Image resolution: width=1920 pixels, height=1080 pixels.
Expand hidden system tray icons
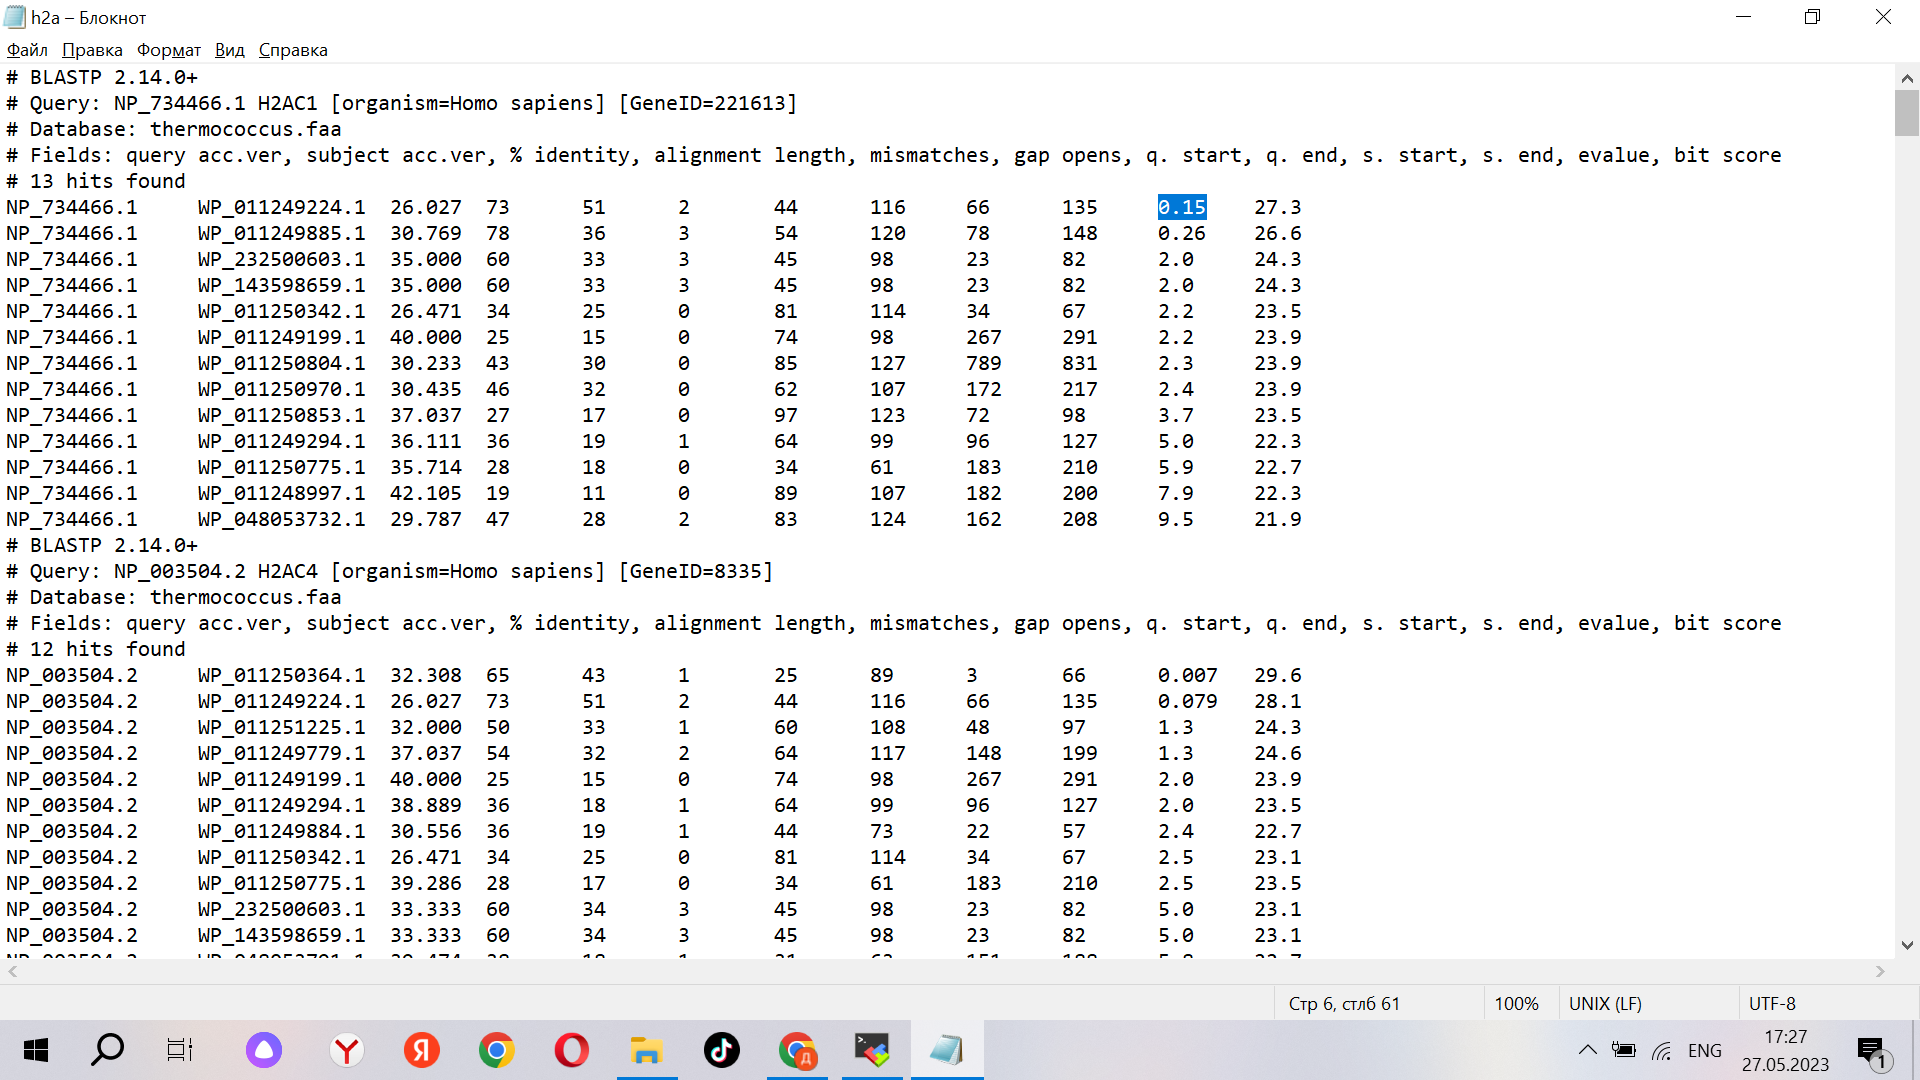pos(1587,1050)
